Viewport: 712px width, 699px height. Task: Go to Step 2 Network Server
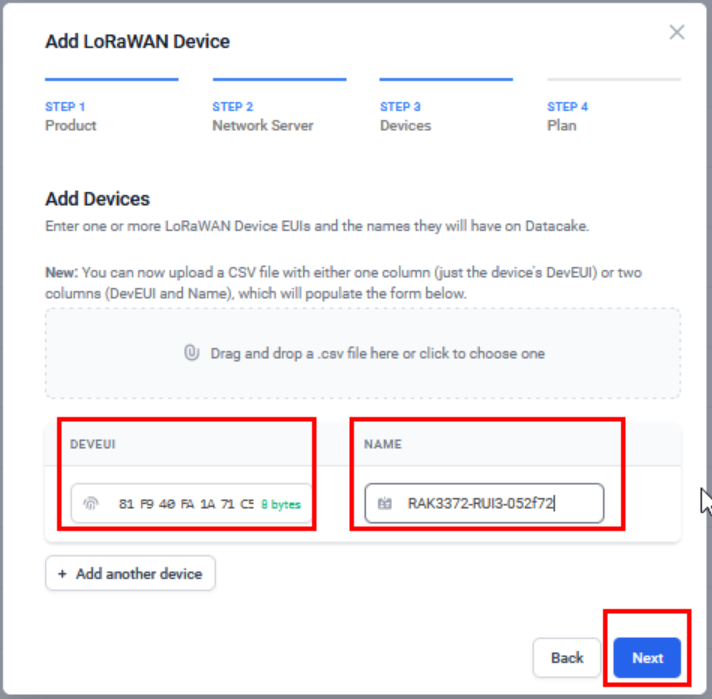[x=263, y=116]
